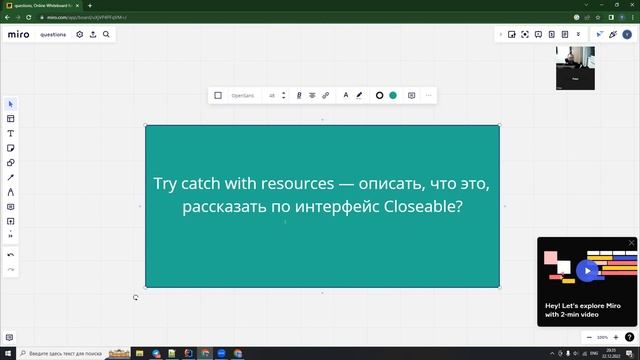Image resolution: width=640 pixels, height=360 pixels.
Task: Zoom in the board
Action: pyautogui.click(x=616, y=338)
